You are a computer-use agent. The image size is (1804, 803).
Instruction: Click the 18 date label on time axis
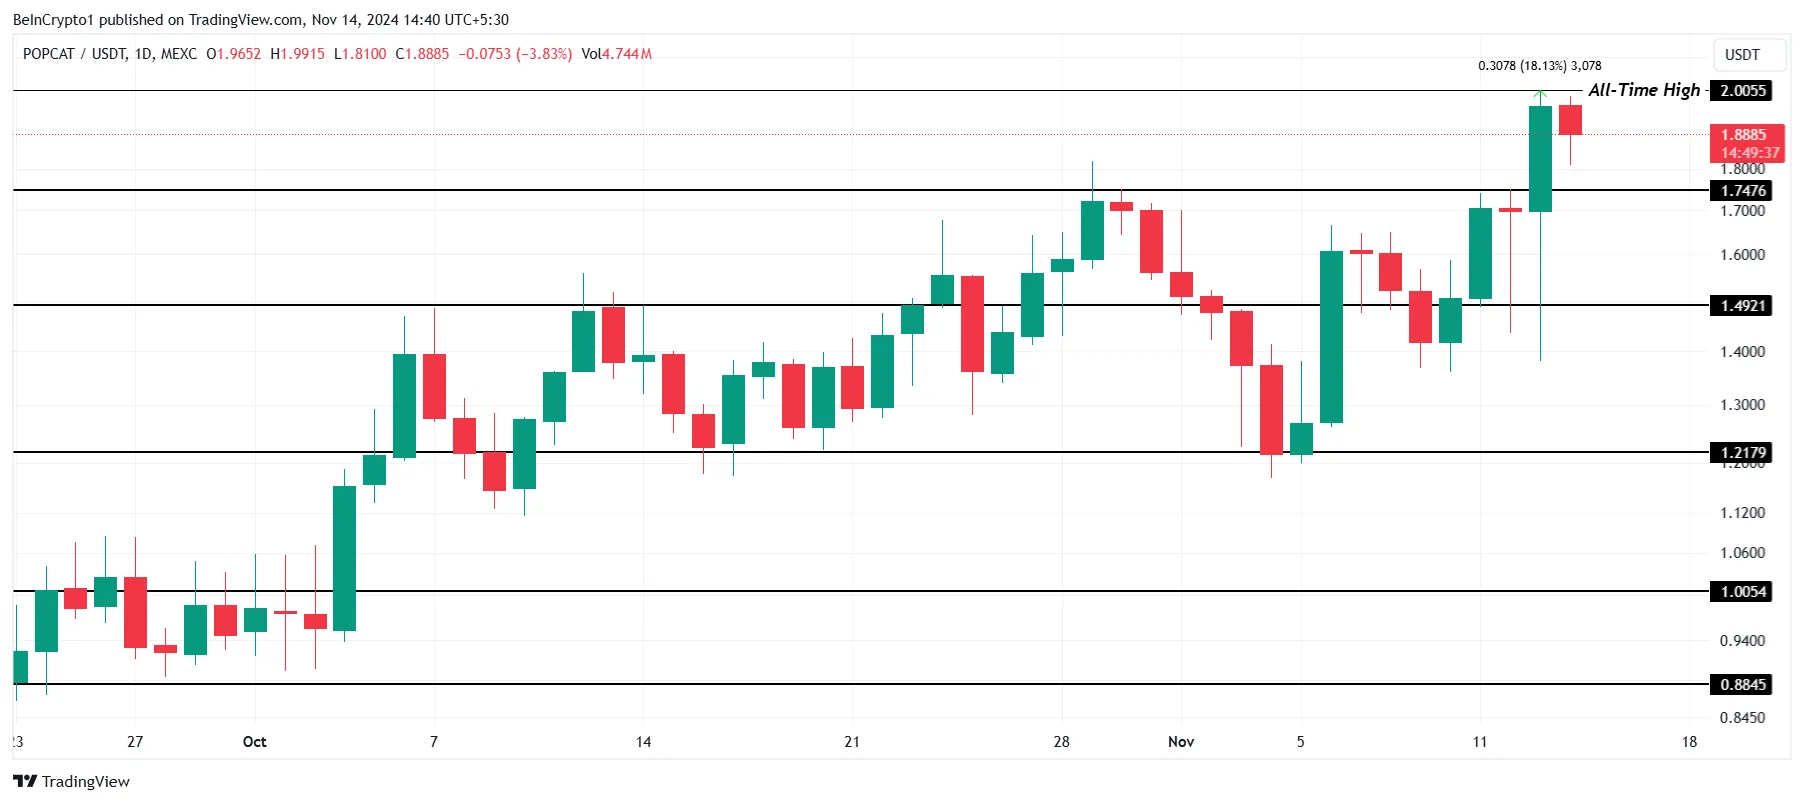[1689, 741]
